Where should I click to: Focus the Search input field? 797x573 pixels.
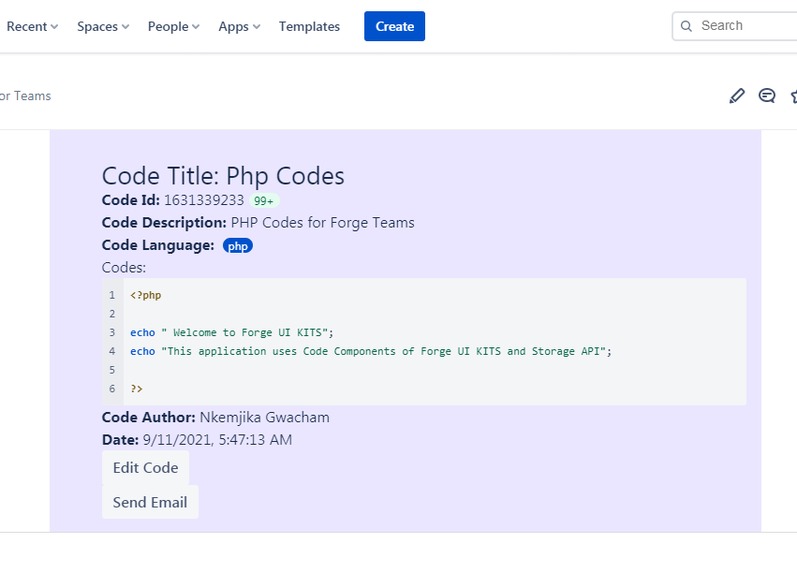[734, 26]
